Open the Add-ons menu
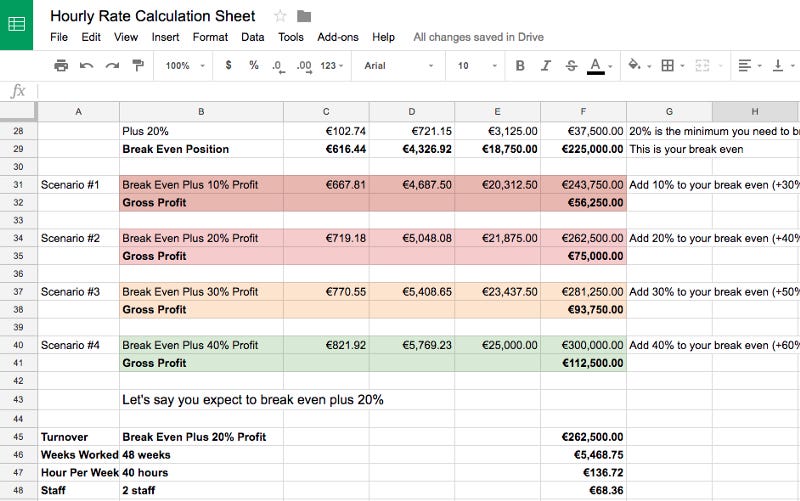Image resolution: width=800 pixels, height=501 pixels. point(338,37)
